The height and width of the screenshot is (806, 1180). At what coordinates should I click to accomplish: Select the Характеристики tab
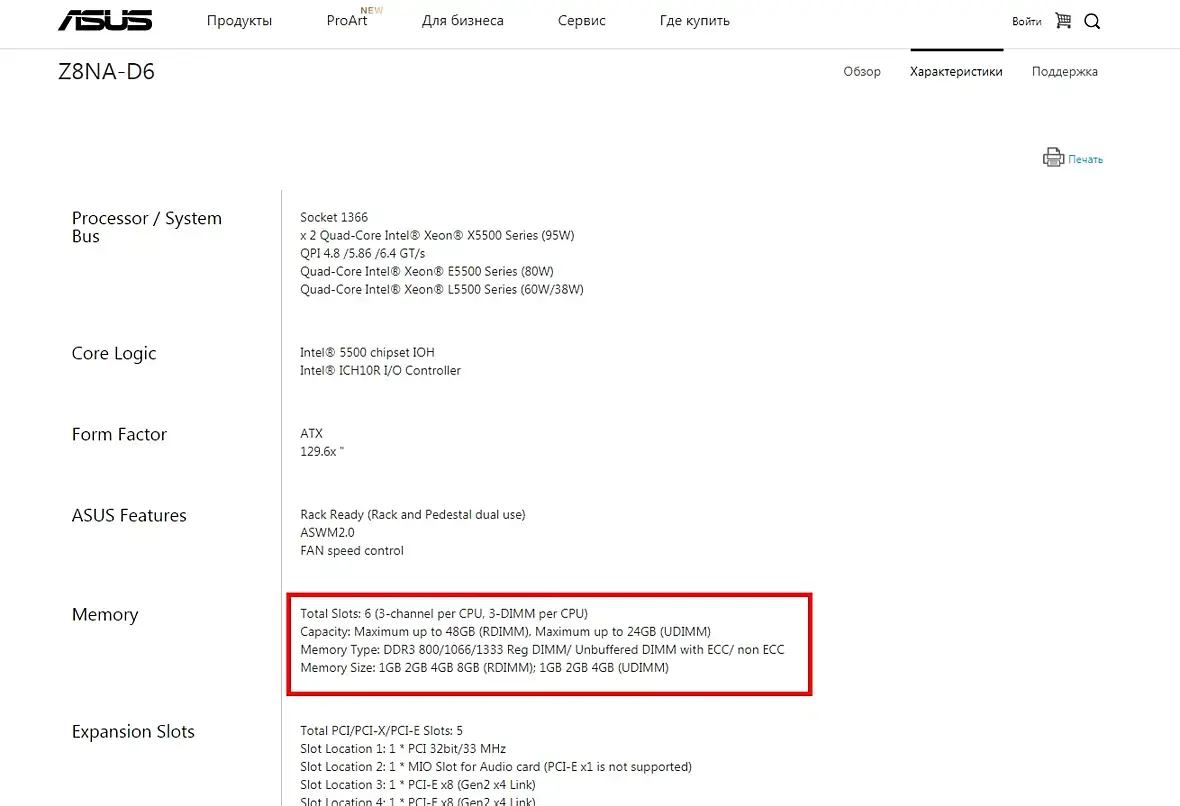click(956, 71)
